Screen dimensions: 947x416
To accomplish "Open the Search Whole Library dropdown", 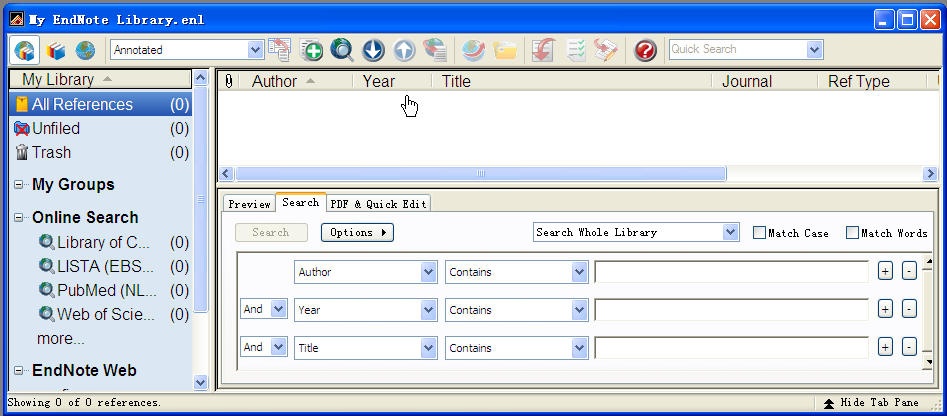I will click(x=731, y=232).
